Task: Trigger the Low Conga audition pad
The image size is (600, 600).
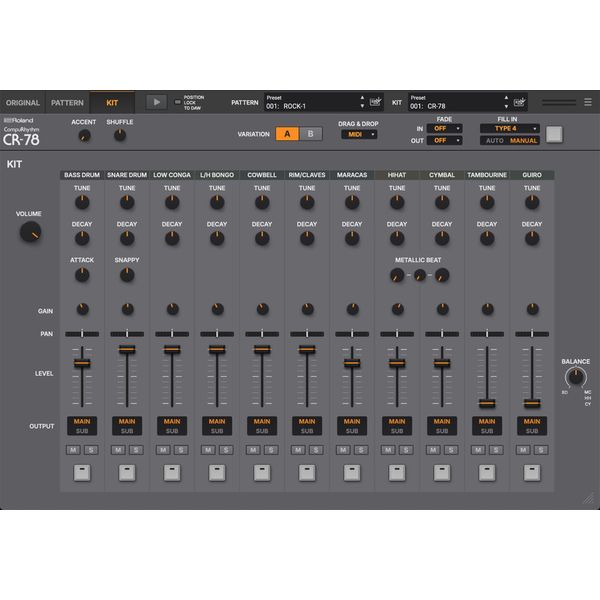Action: click(172, 473)
